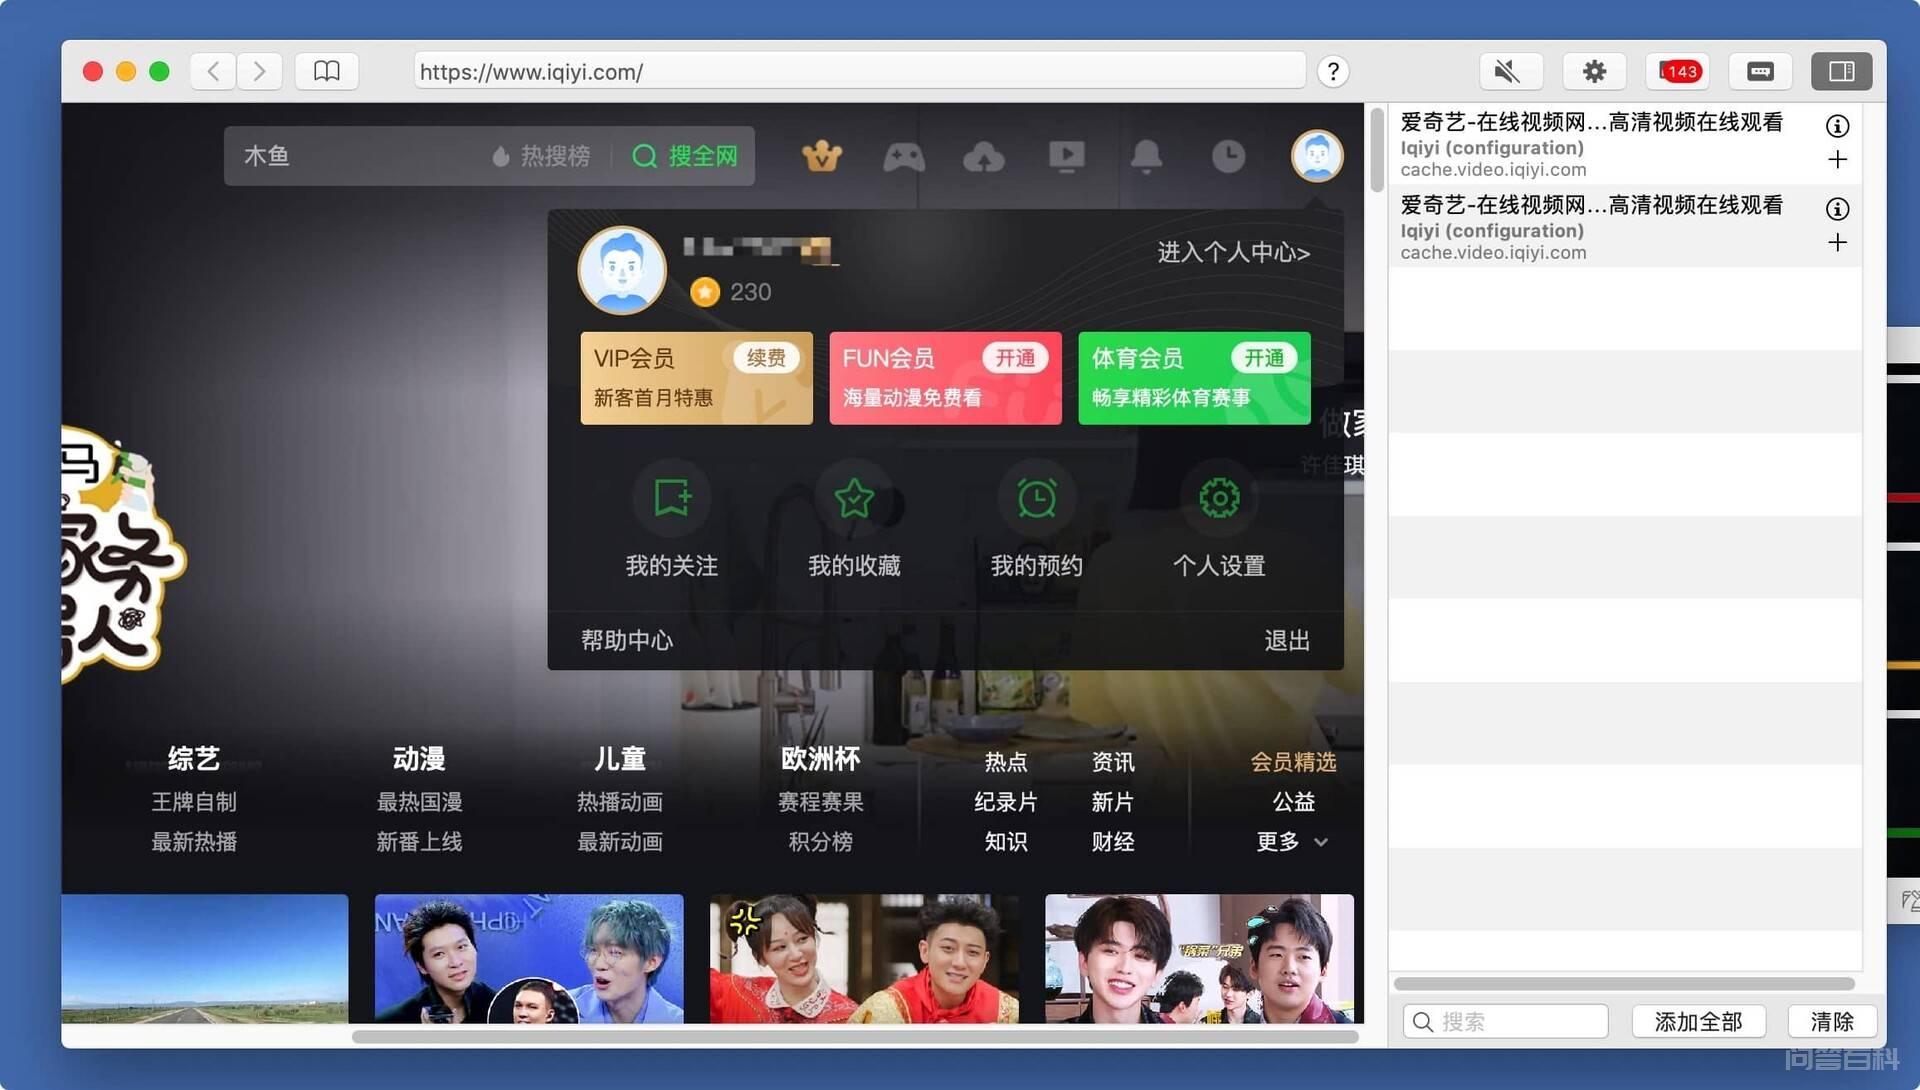Click the help question mark button
Screen dimensions: 1920x1090
pos(1332,71)
